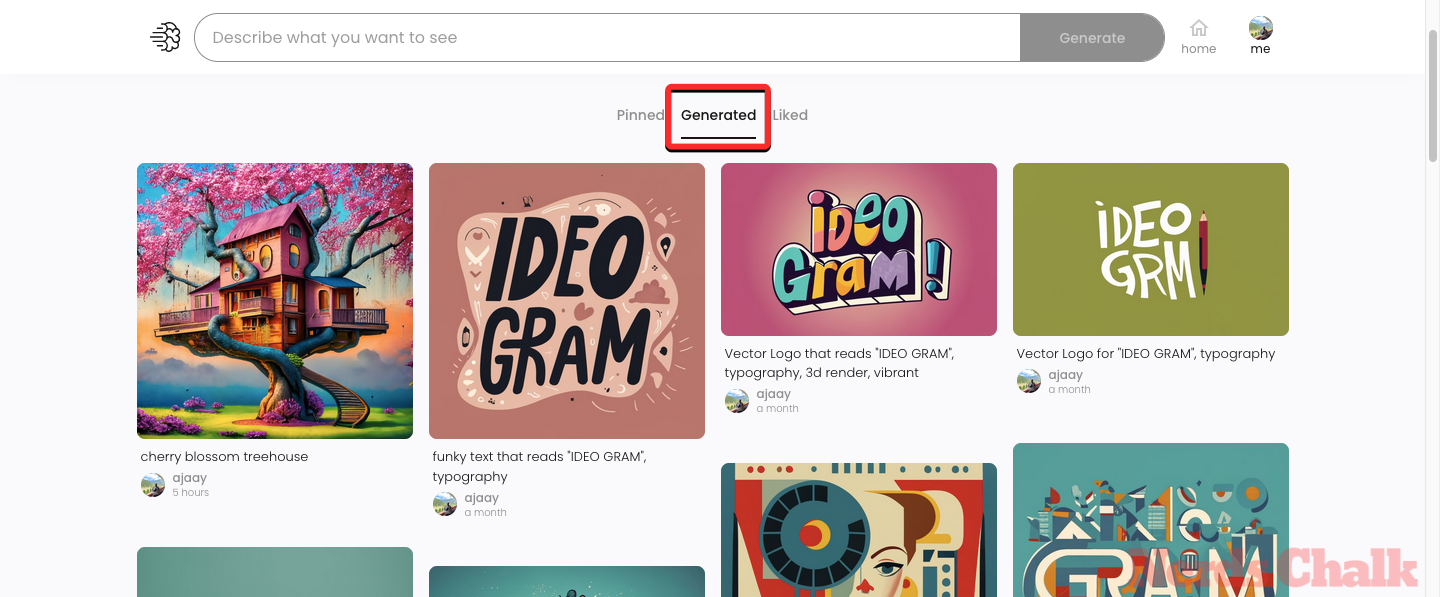Click caption 'Vector Logo that reads "IDEO GRAM"' 3d render
Screen dimensions: 1440x597
point(839,363)
